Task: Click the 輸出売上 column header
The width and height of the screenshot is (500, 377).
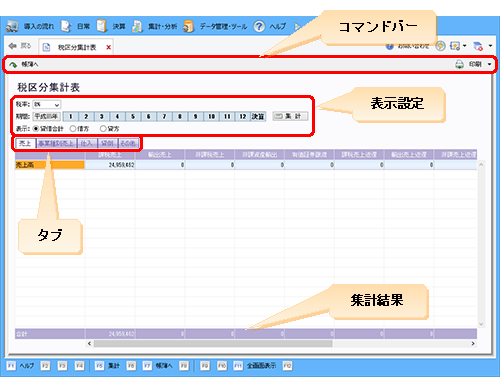Action: [160, 155]
